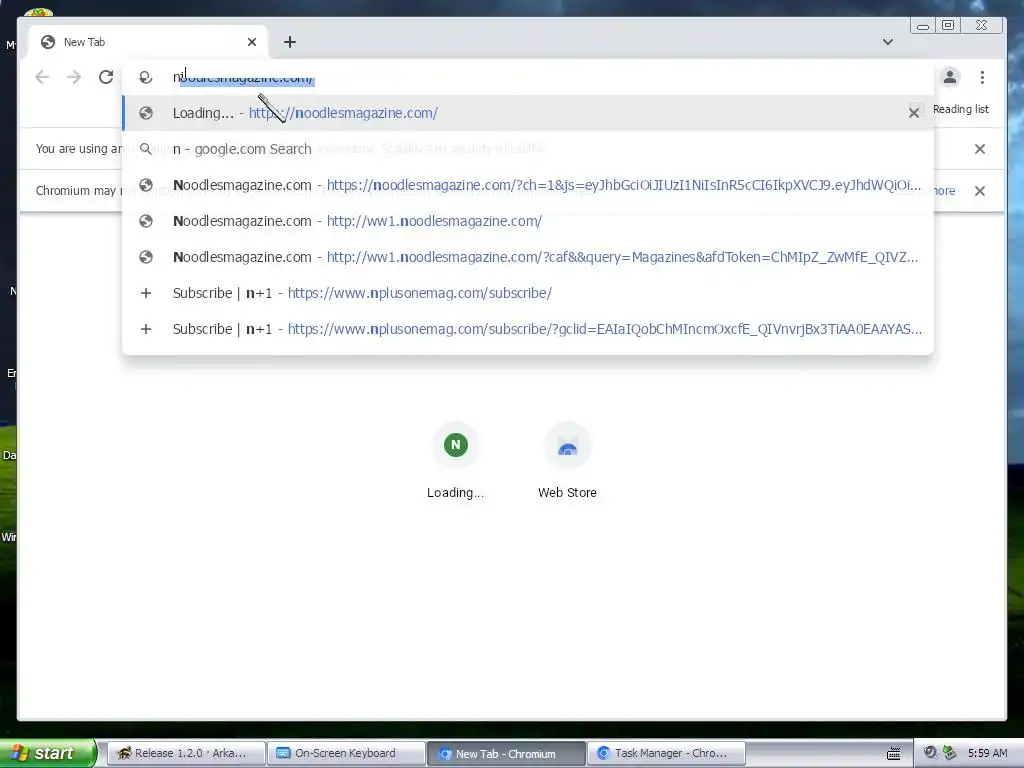Switch to Task Manager taskbar item

click(666, 753)
